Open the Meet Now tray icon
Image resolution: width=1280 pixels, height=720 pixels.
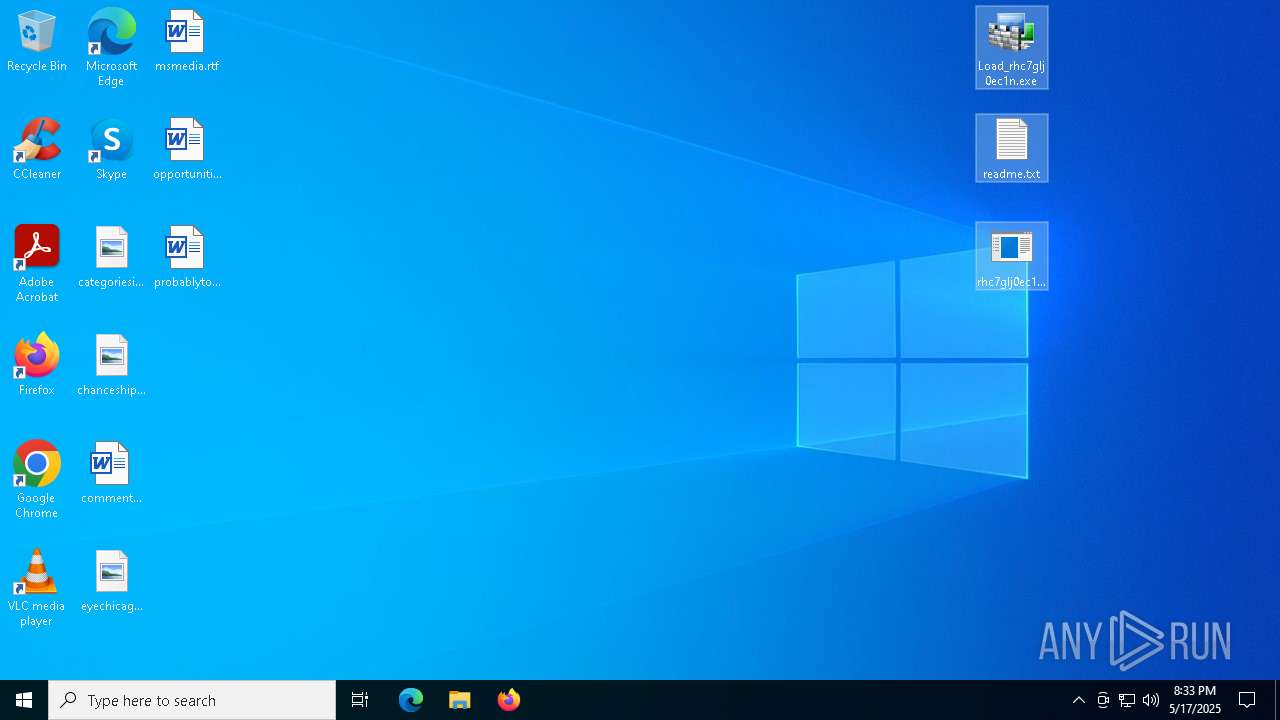[x=1103, y=700]
